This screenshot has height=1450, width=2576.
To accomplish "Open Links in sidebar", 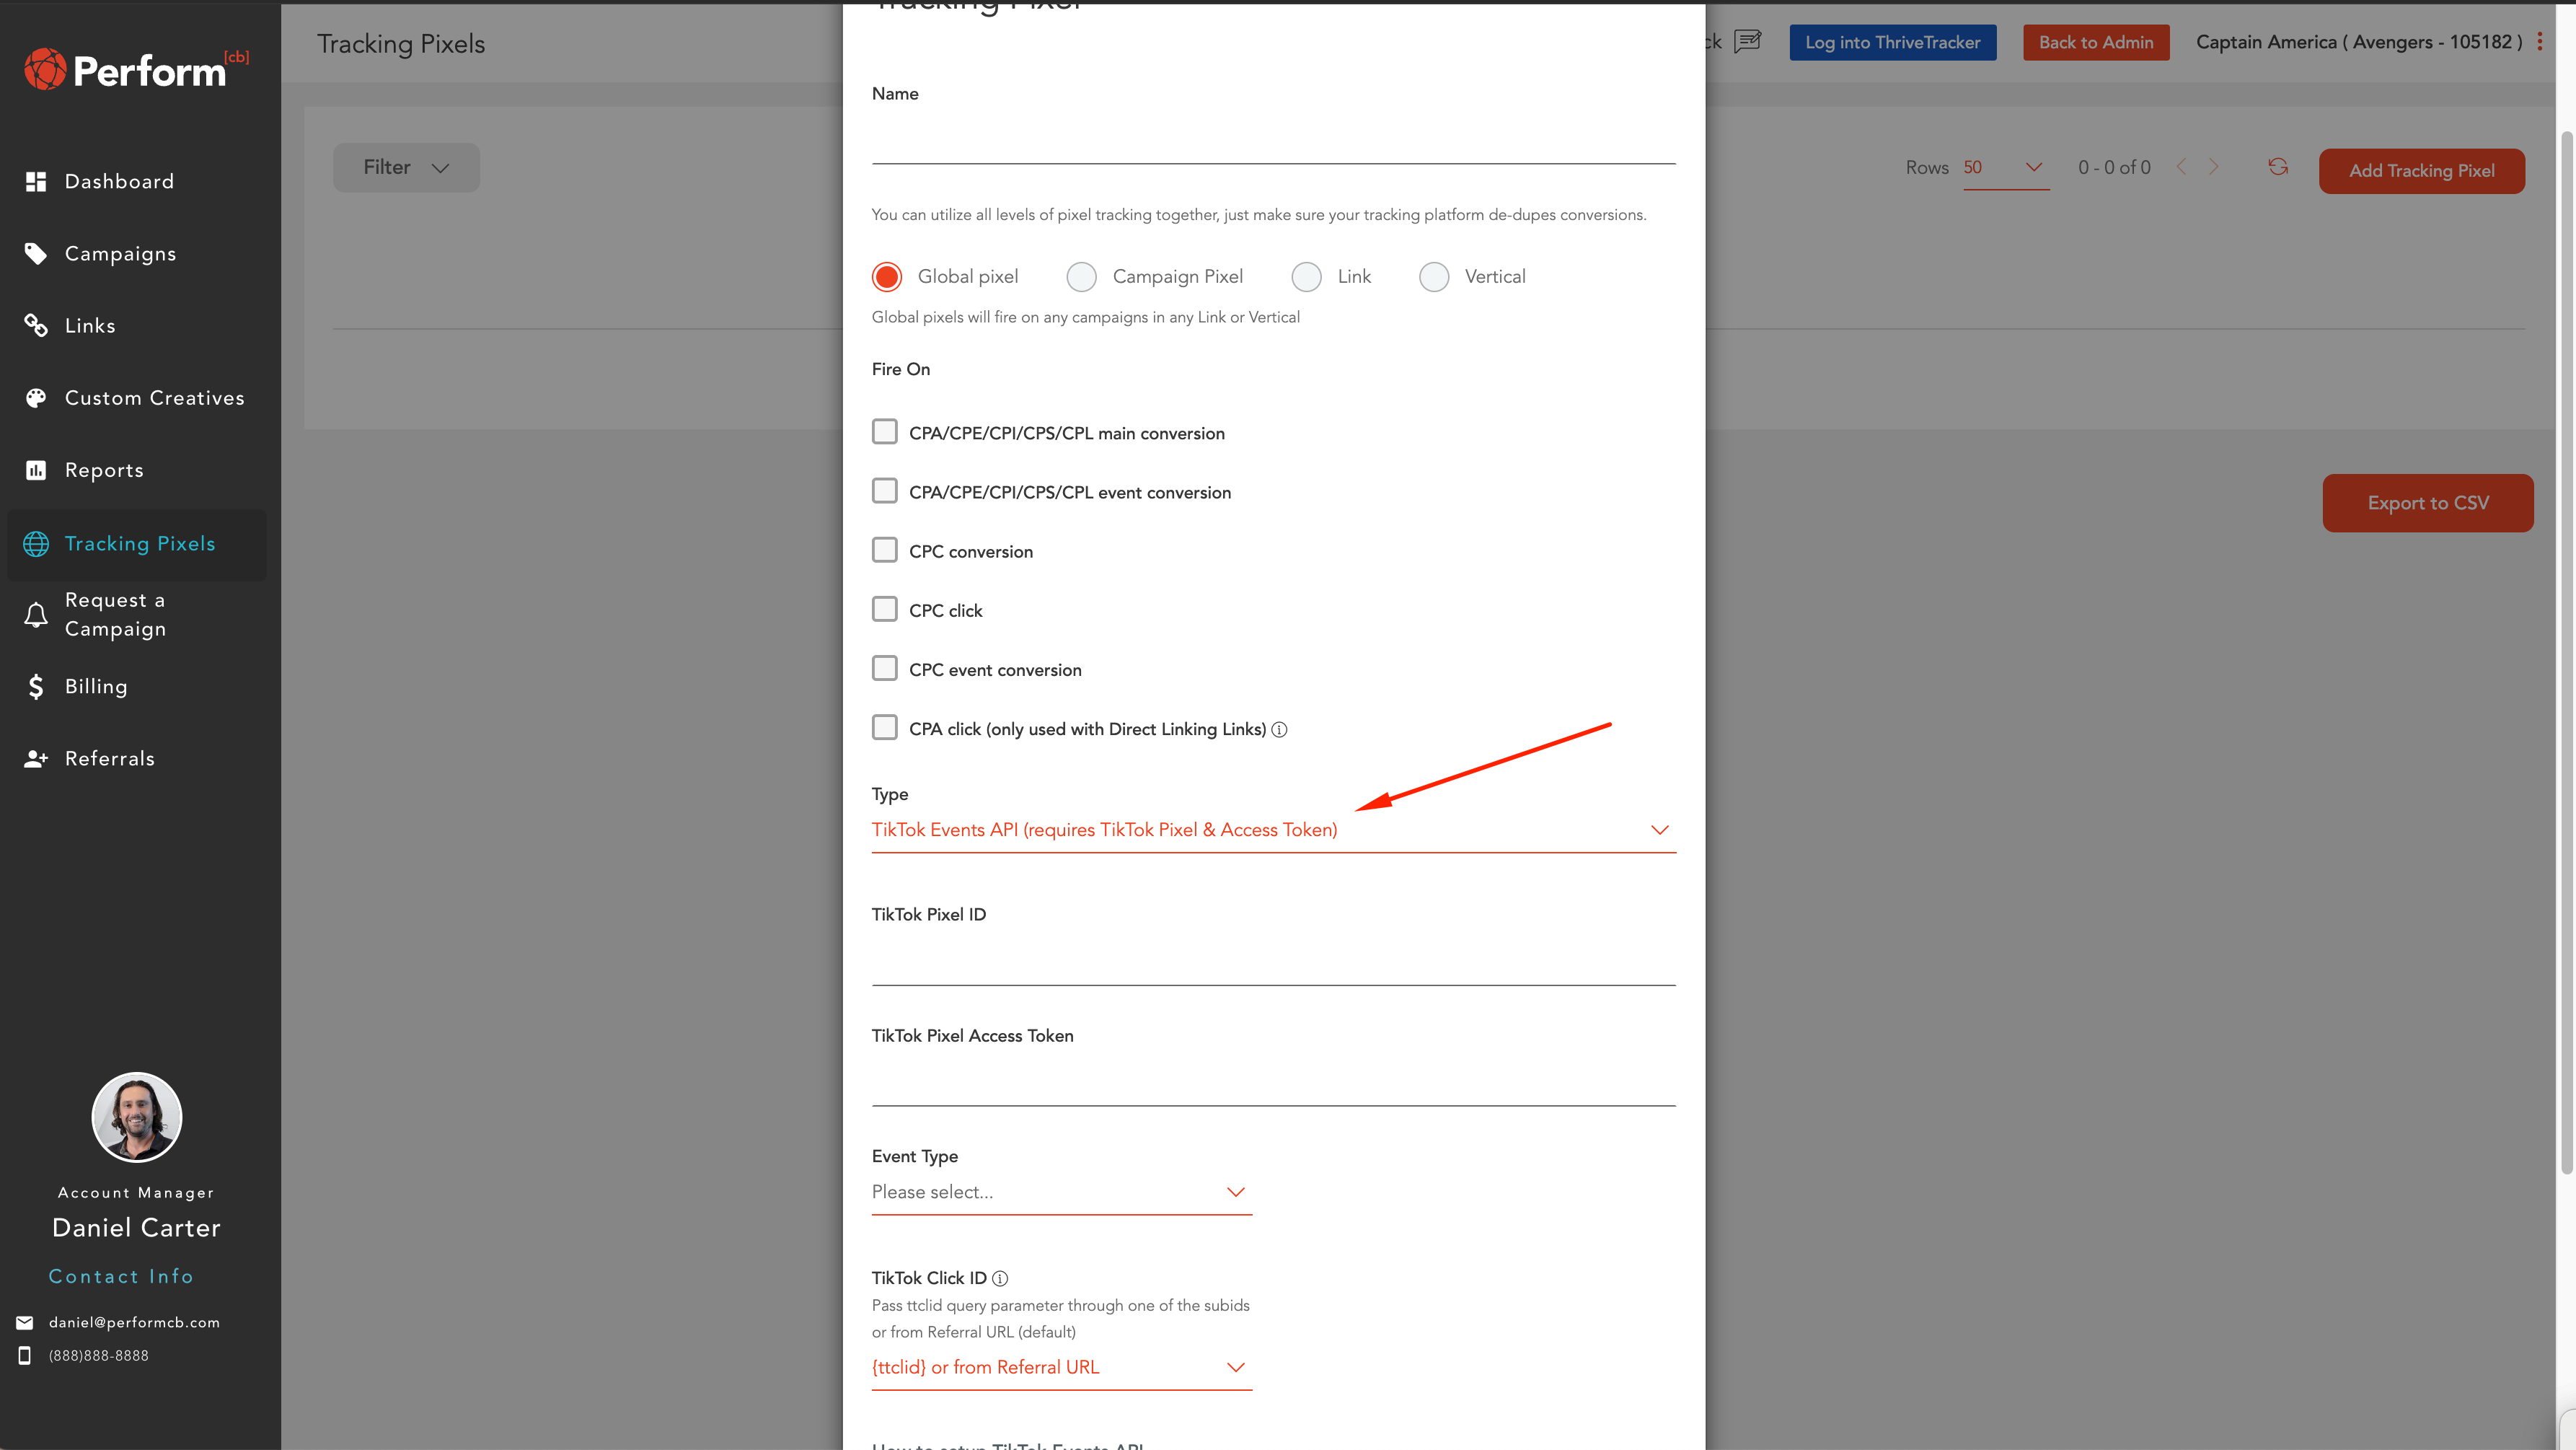I will pos(137,326).
